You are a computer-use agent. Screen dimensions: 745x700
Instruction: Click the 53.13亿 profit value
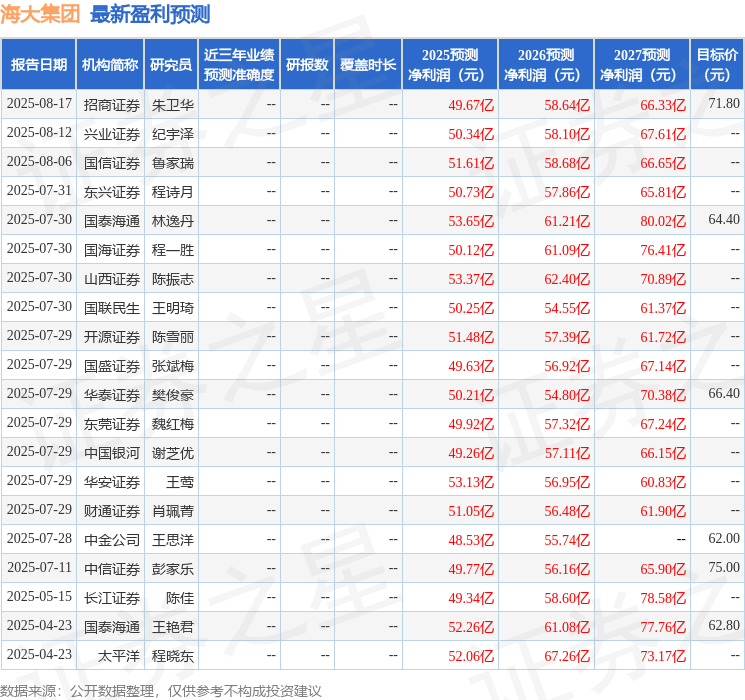pos(471,482)
